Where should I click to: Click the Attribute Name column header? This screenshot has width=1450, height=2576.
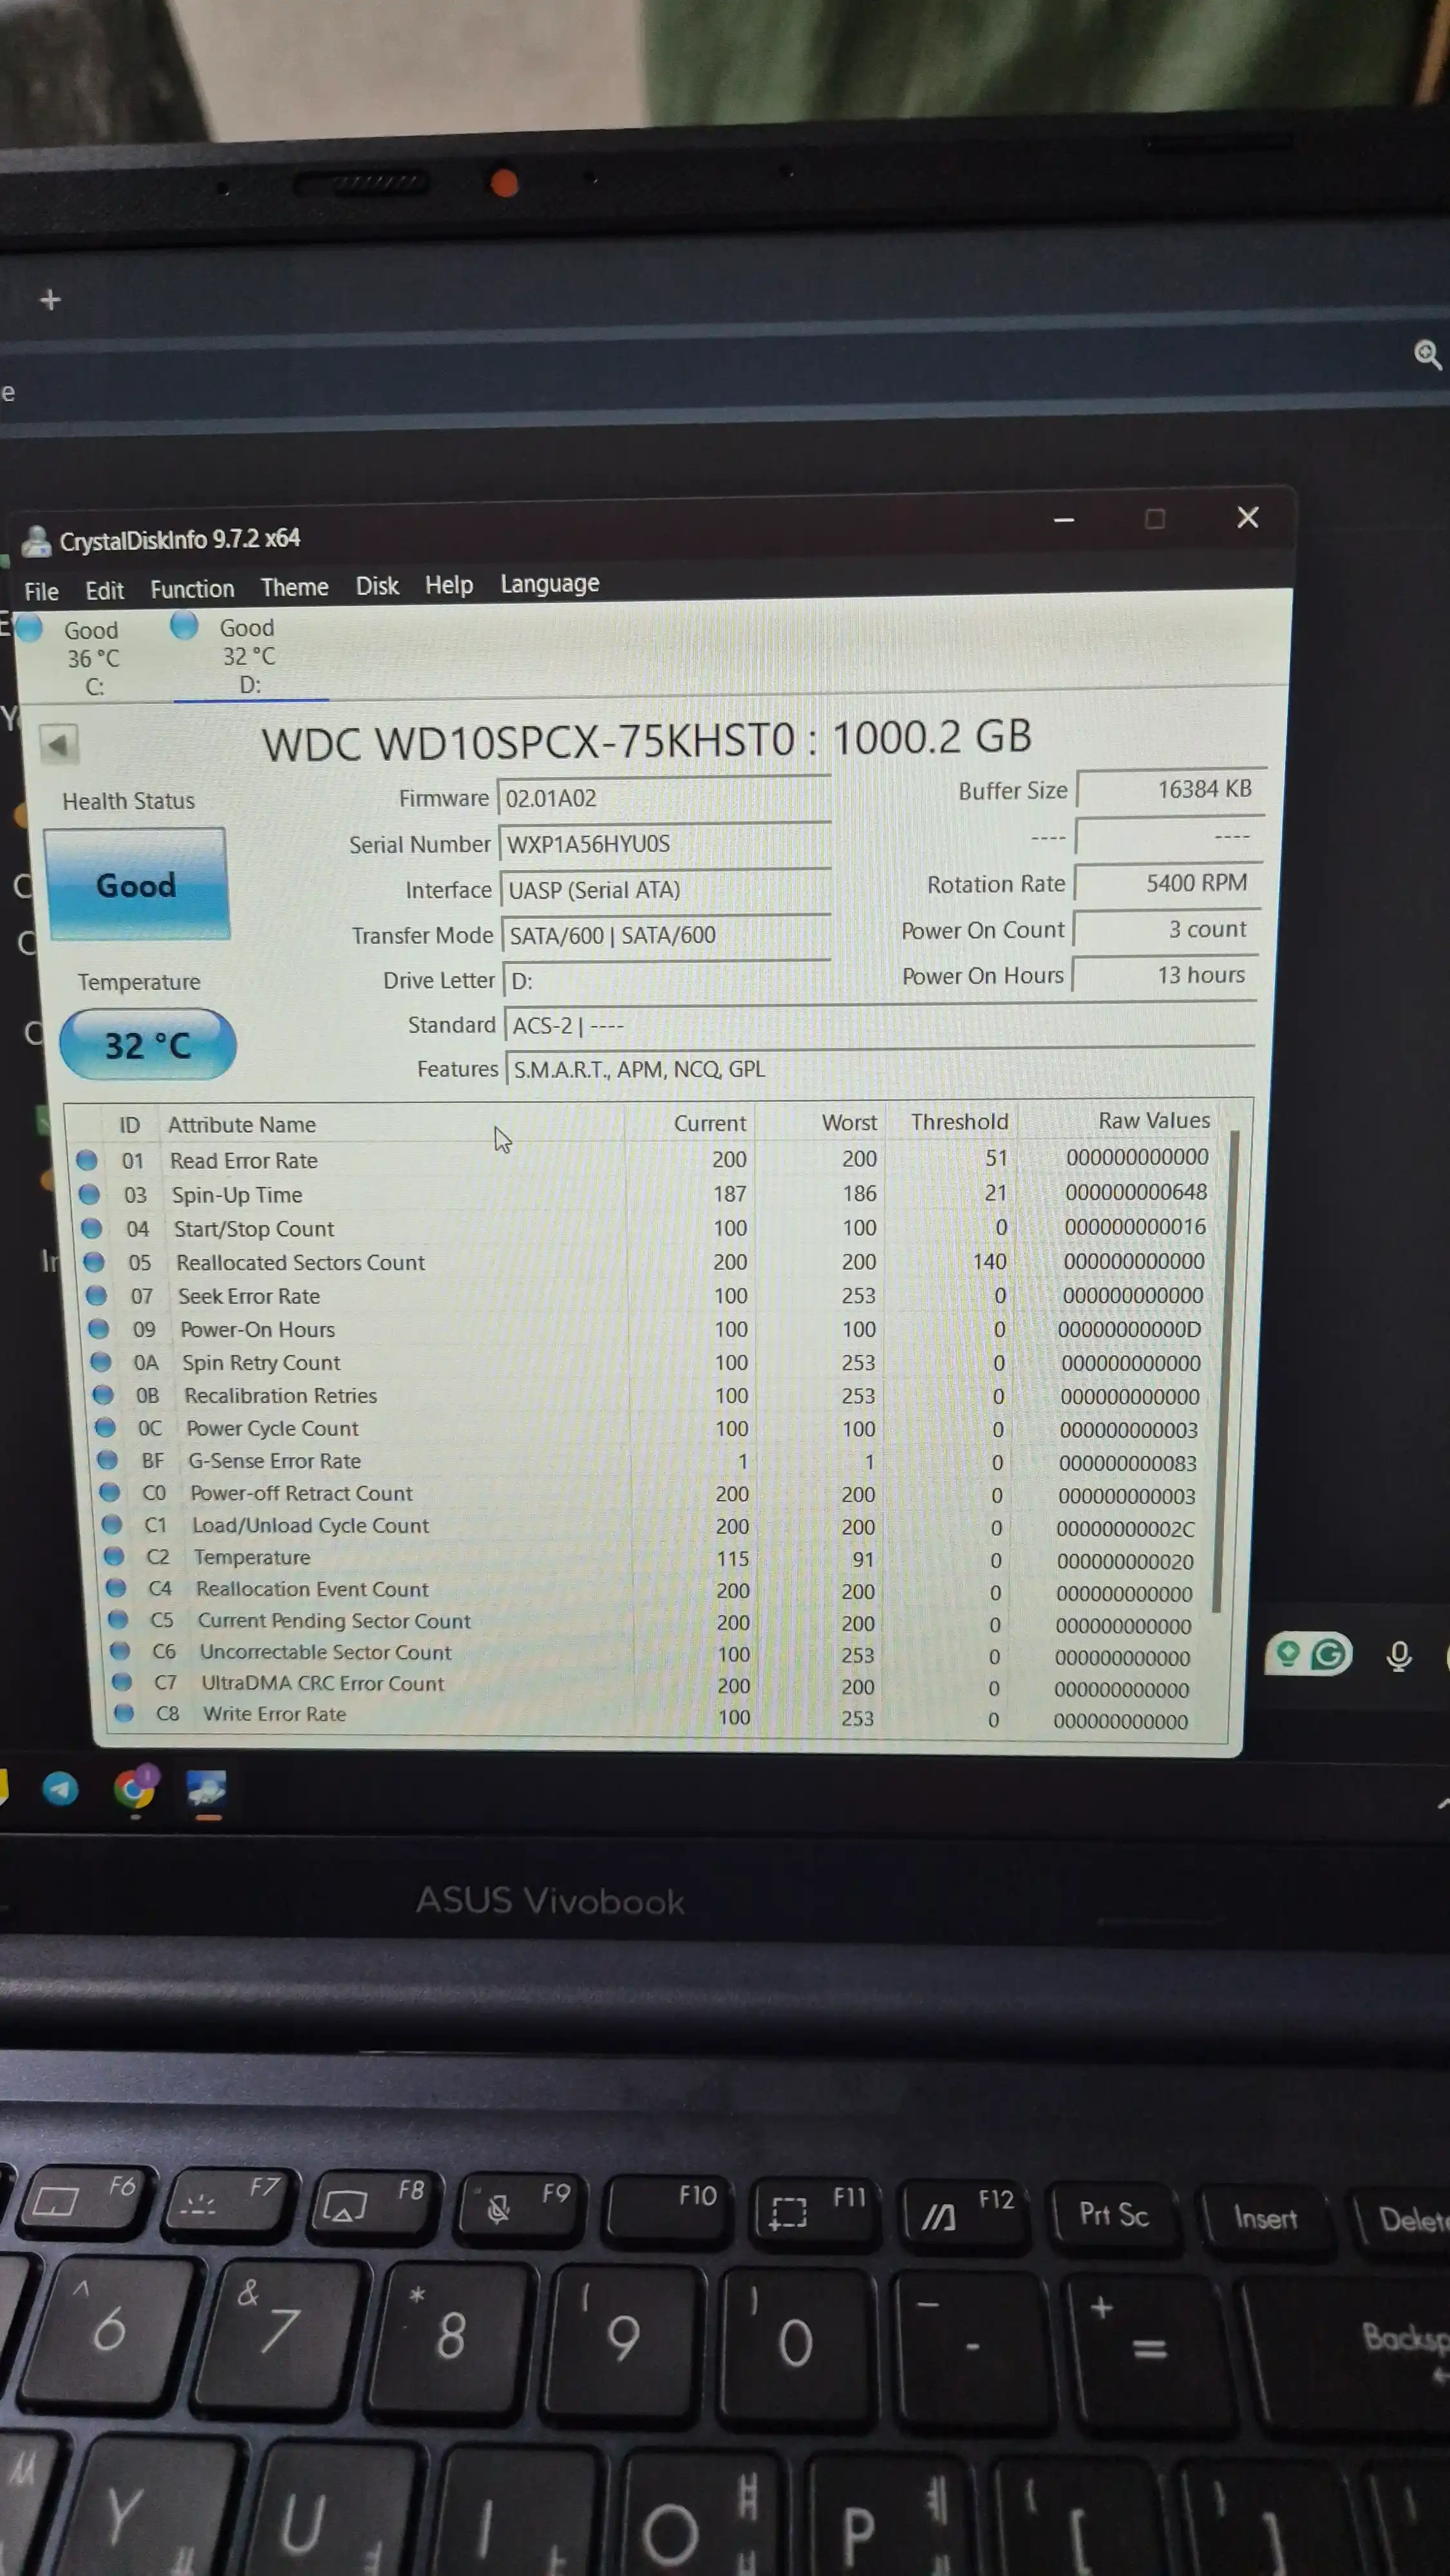242,1125
